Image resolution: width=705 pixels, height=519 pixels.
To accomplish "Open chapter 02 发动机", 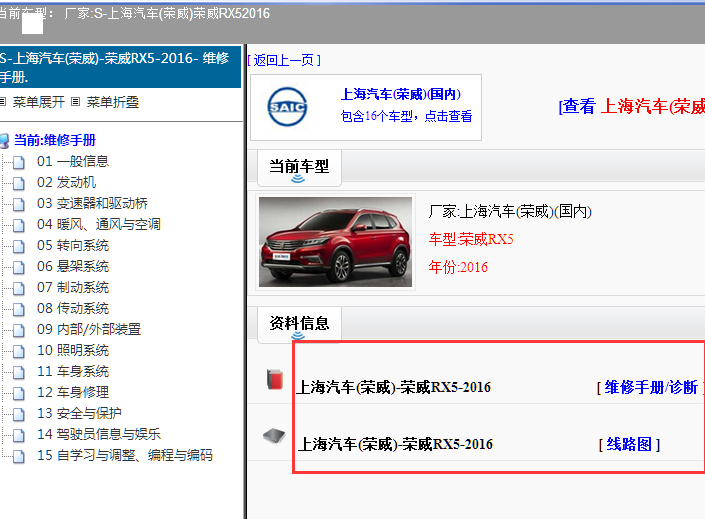I will click(67, 182).
